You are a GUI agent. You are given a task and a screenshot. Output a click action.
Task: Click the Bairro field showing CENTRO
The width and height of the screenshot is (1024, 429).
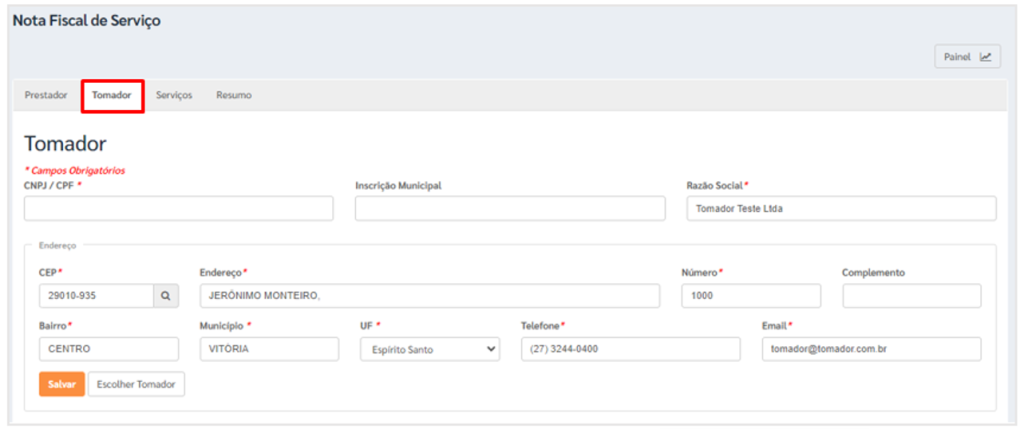tap(108, 349)
